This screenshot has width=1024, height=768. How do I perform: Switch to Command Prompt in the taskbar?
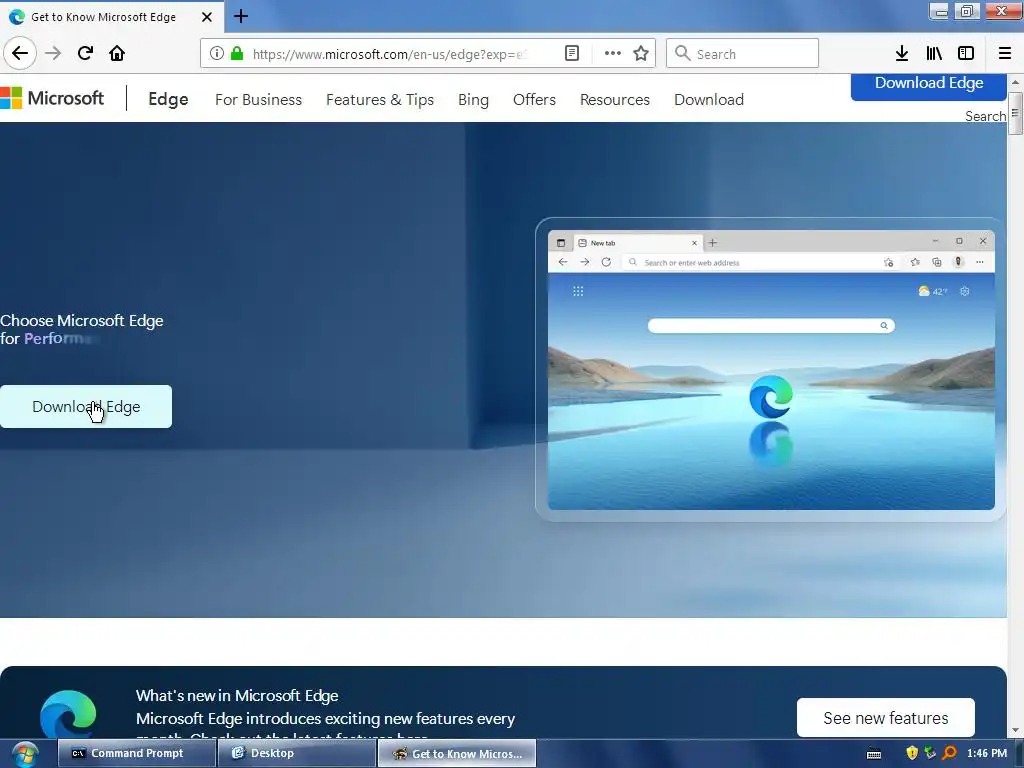tap(136, 753)
